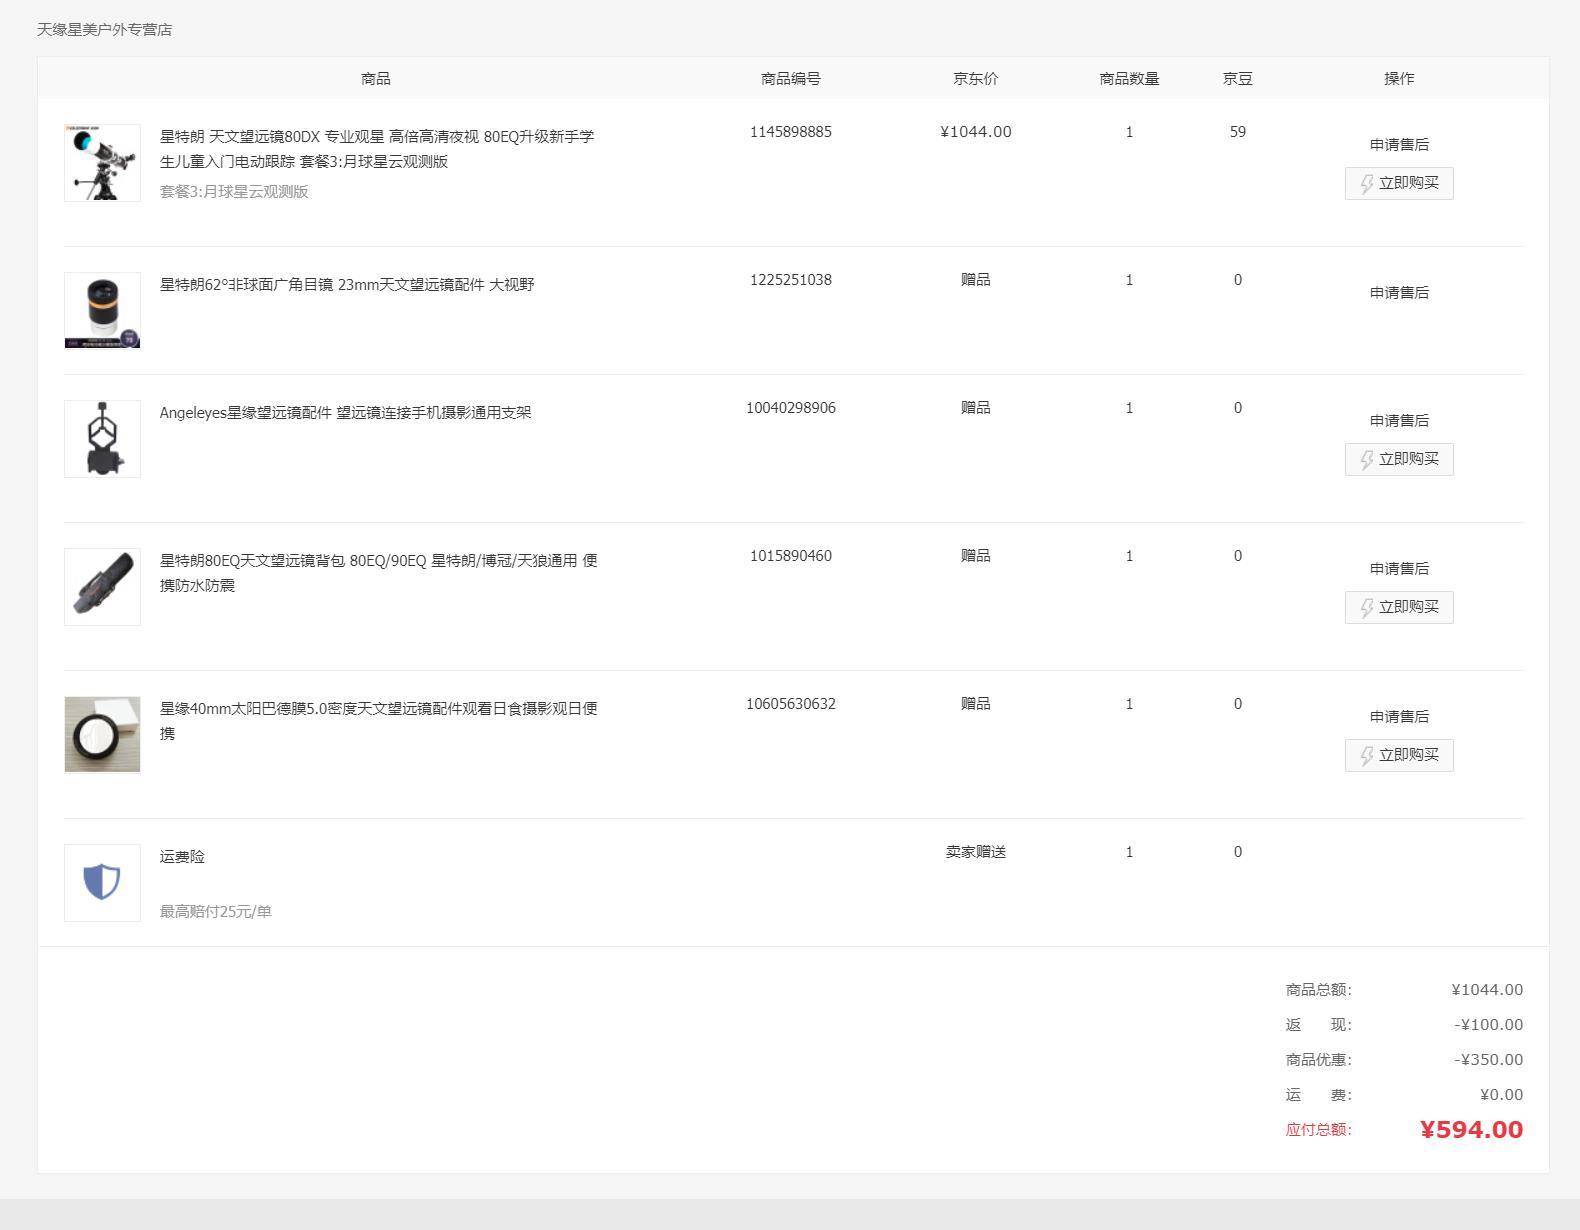Click product number 1015890460
Screen dimensions: 1580x1230
pyautogui.click(x=791, y=556)
